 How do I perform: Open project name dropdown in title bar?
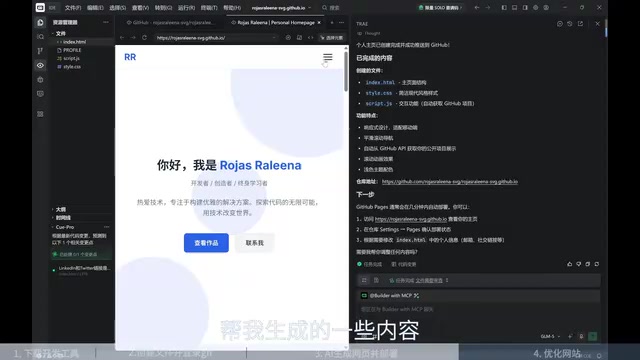click(281, 8)
